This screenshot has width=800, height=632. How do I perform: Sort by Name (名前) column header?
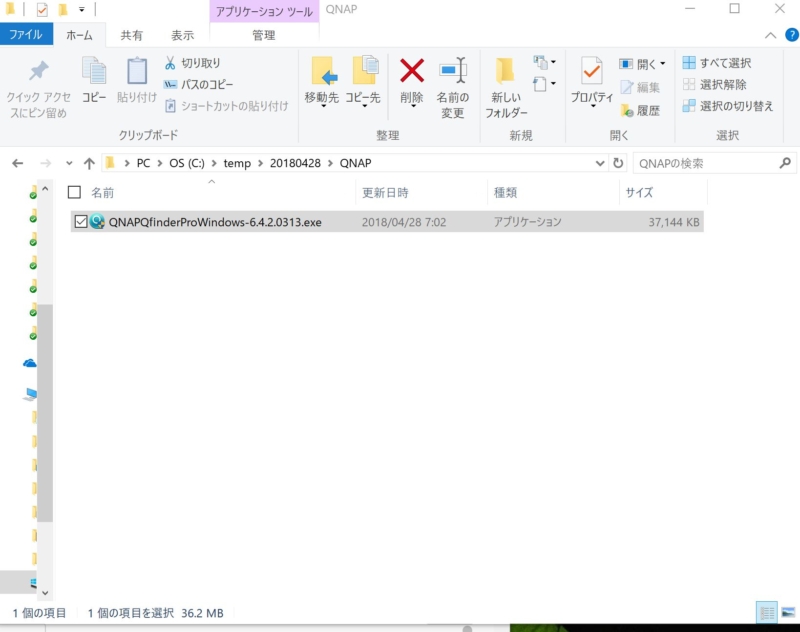(103, 193)
